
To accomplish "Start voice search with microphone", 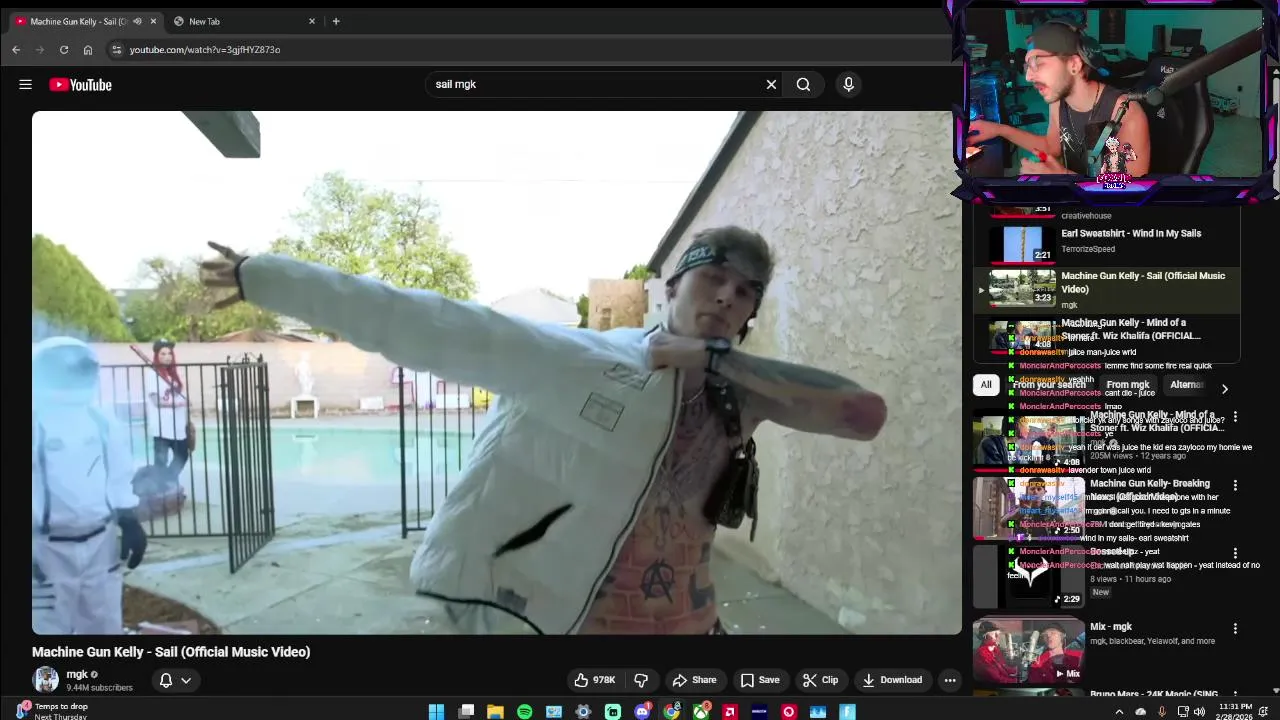I will (848, 85).
